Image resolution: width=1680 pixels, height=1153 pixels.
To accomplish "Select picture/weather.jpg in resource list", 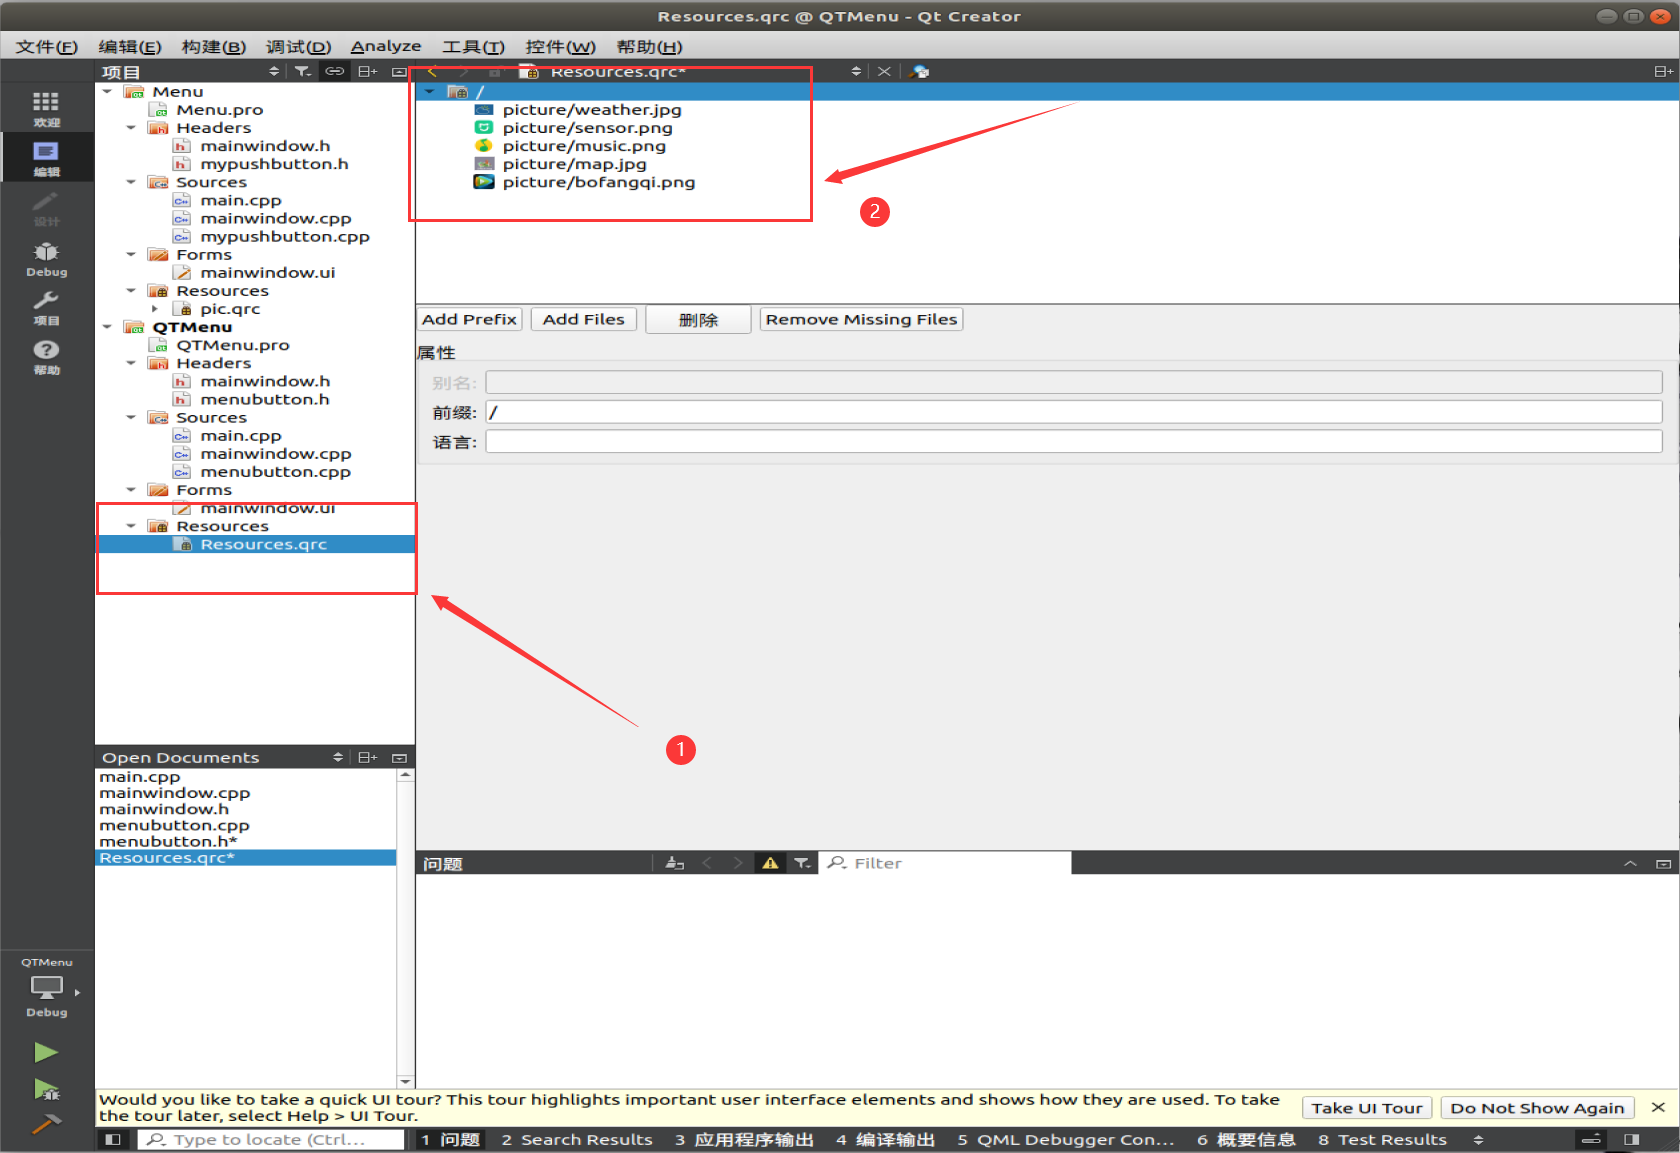I will tap(592, 110).
